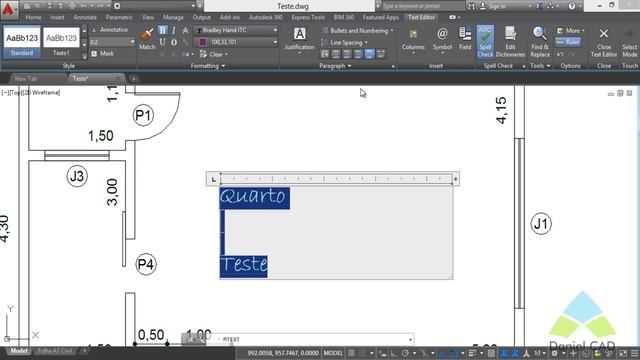
Task: Open the 100,33,101 text color dropdown
Action: (x=237, y=42)
